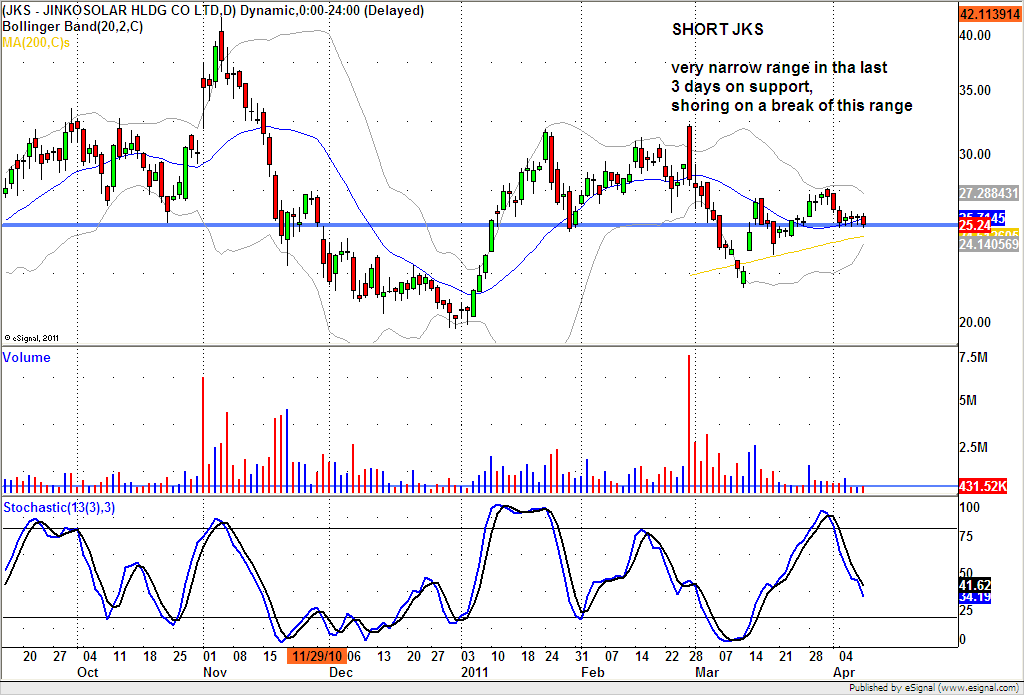Screen dimensions: 1024x695
Task: Click the gray 27.288431 upper band tag
Action: pos(989,193)
